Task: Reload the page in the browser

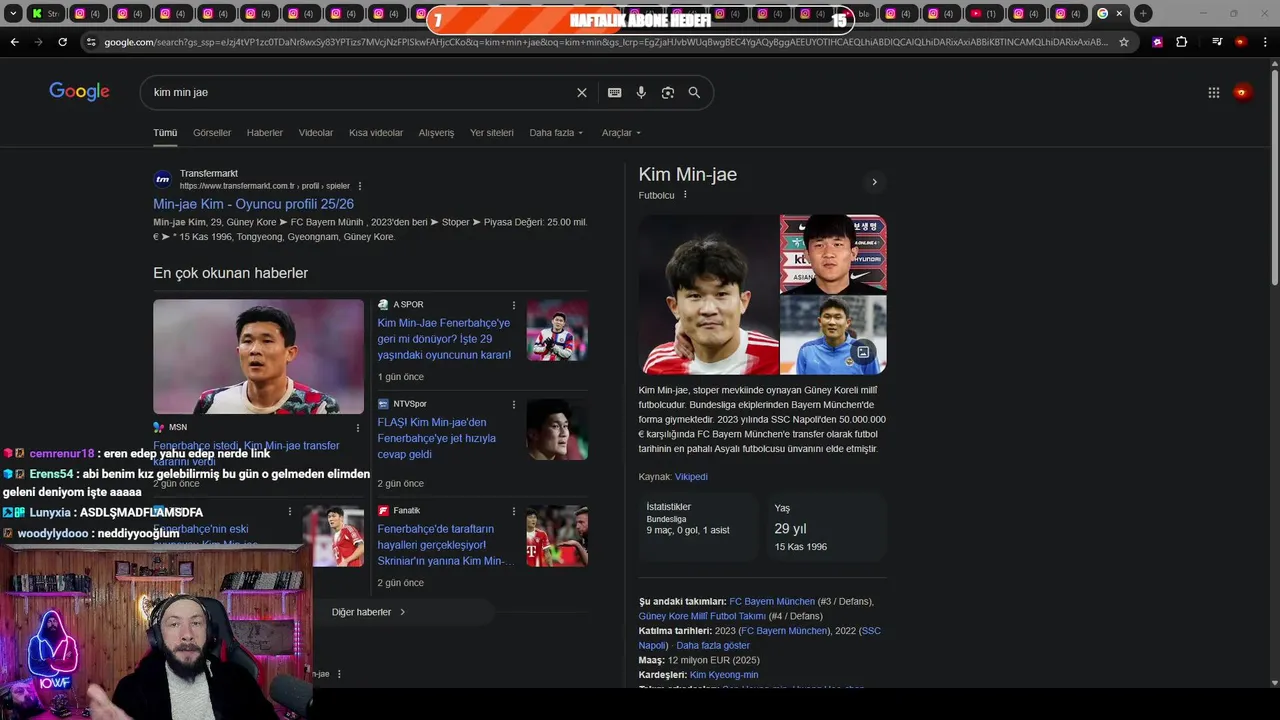Action: coord(62,42)
